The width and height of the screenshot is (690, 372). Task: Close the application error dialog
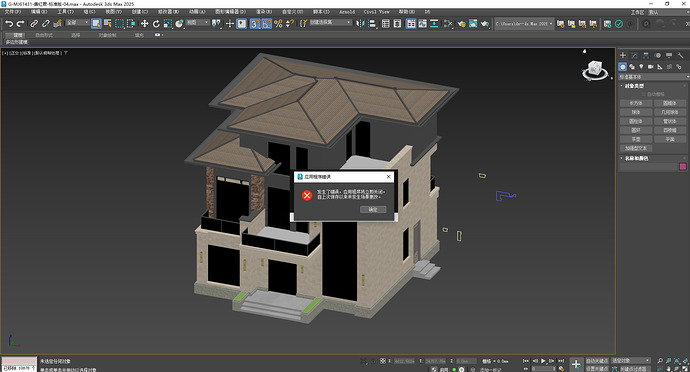pos(389,177)
